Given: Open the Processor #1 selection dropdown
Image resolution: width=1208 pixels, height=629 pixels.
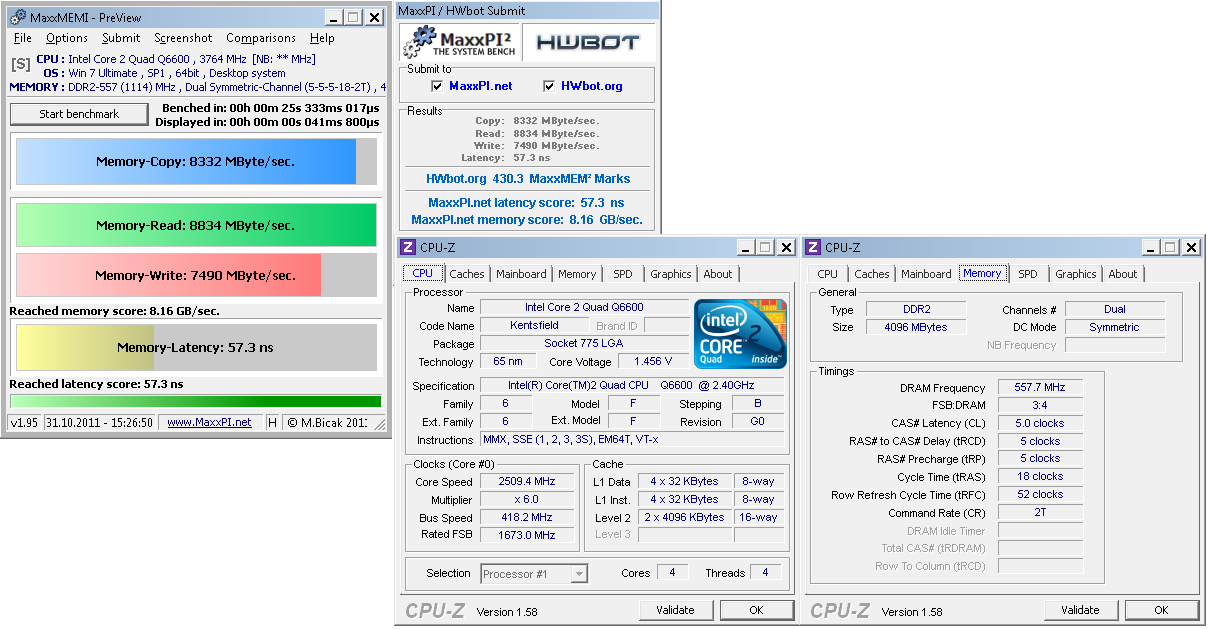Looking at the screenshot, I should [579, 573].
